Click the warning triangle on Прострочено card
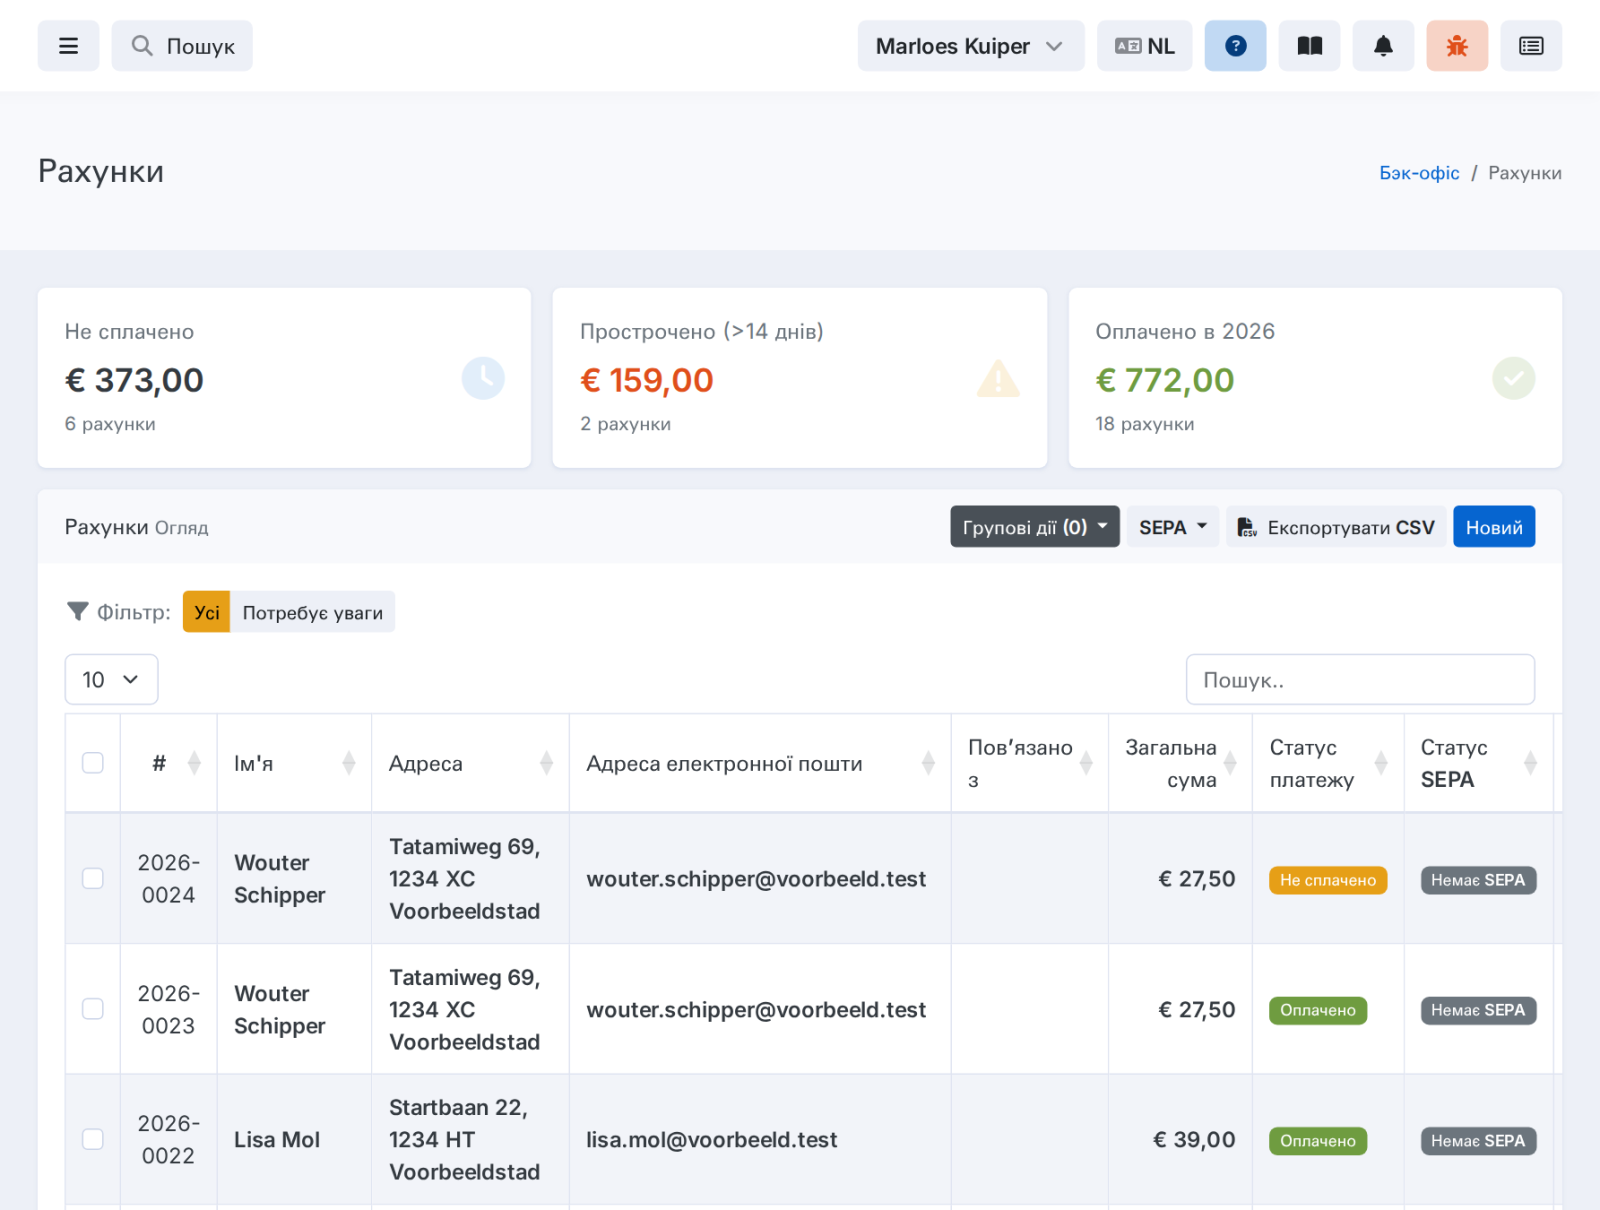 (x=998, y=378)
